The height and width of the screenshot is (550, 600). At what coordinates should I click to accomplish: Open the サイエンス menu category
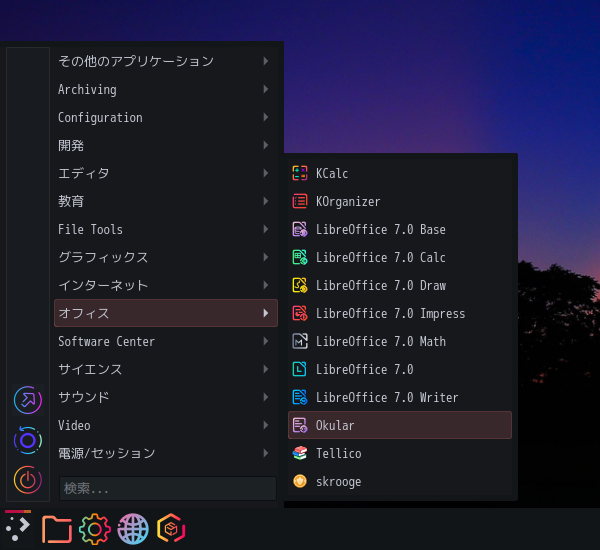166,369
